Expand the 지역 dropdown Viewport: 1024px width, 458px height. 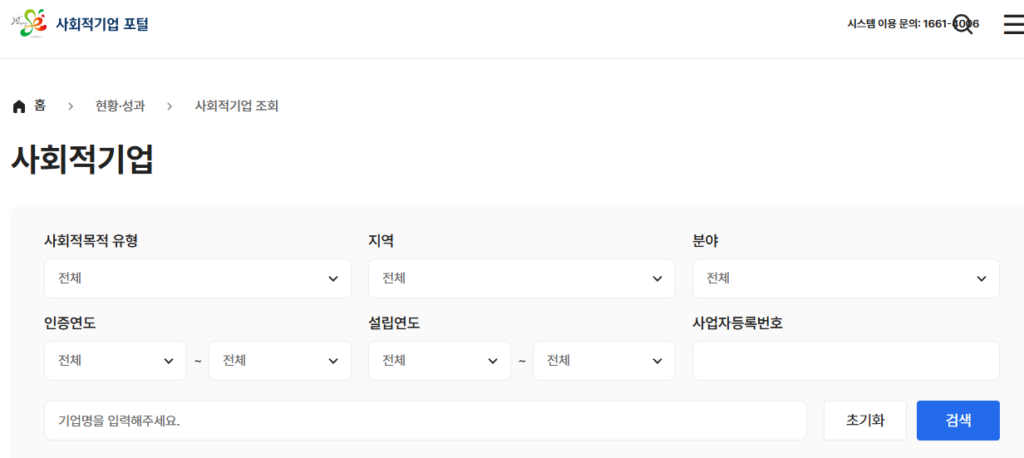pyautogui.click(x=521, y=278)
